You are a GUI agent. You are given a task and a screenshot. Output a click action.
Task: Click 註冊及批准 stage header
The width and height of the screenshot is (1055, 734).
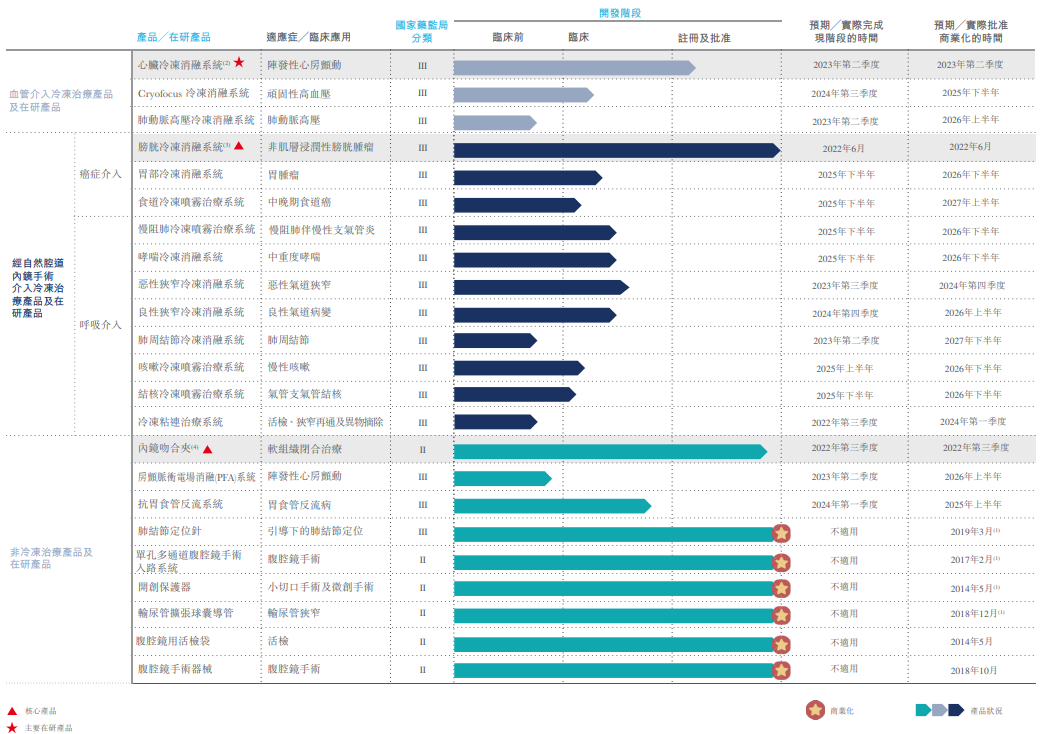coord(704,38)
